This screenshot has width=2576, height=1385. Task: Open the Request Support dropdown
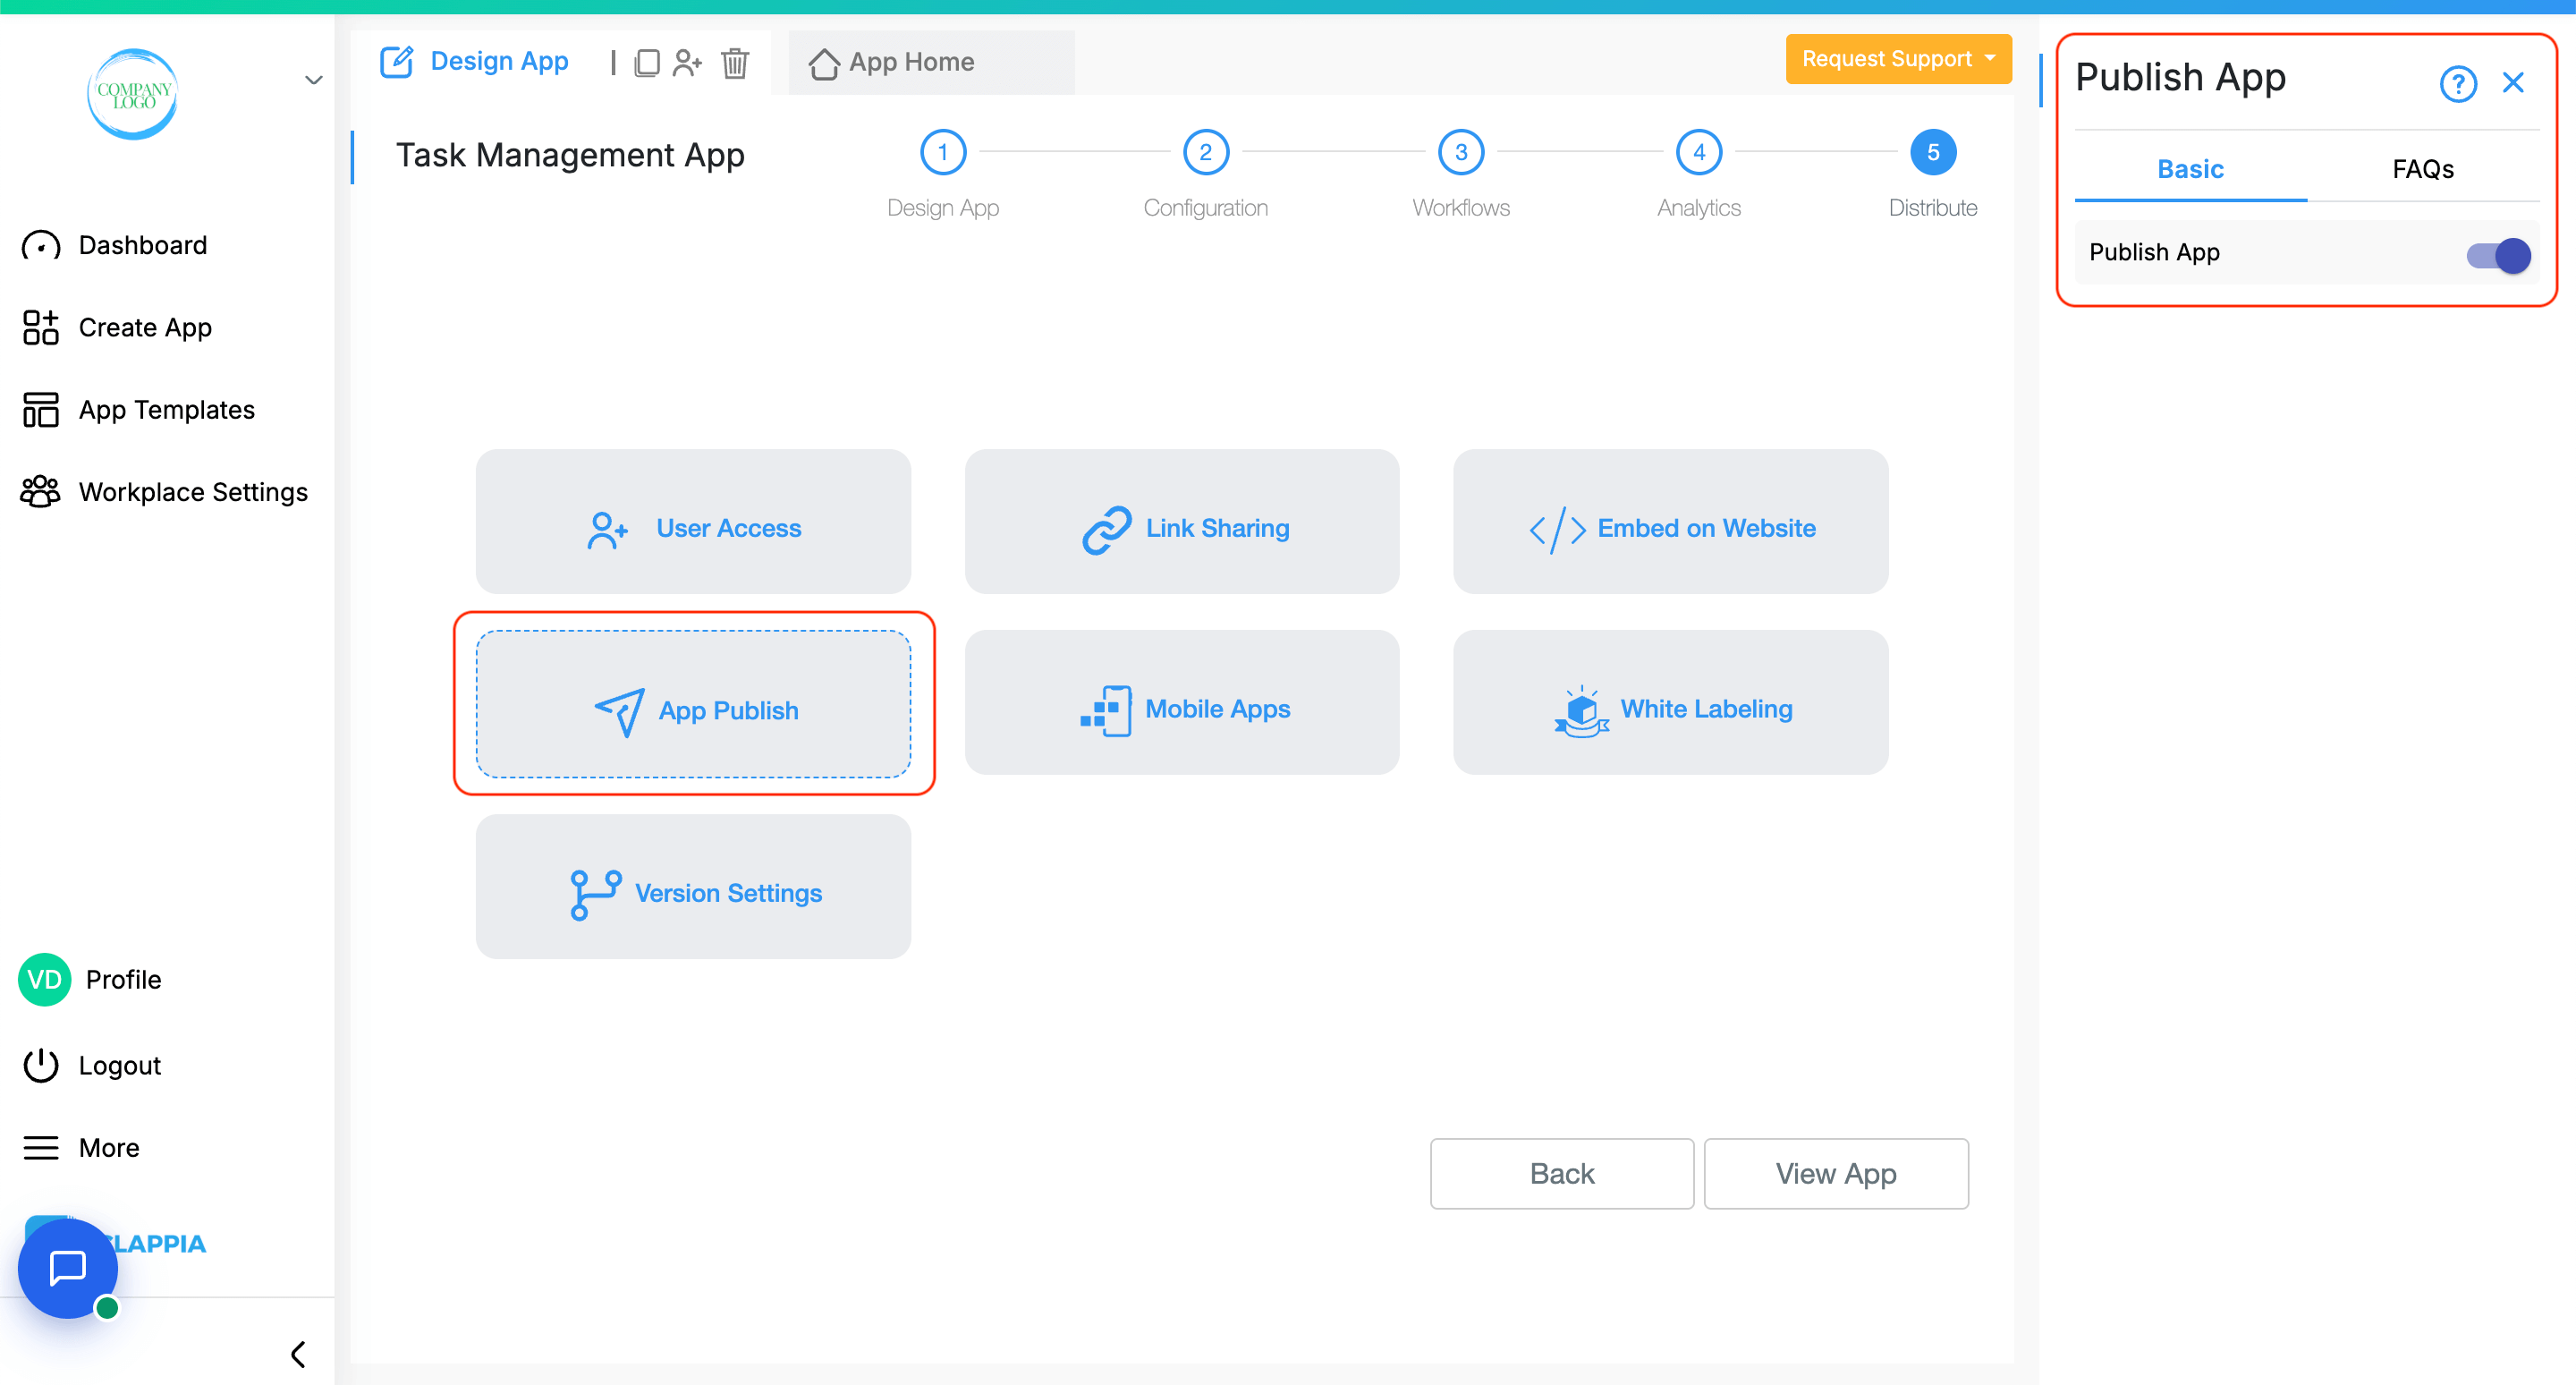[1898, 59]
